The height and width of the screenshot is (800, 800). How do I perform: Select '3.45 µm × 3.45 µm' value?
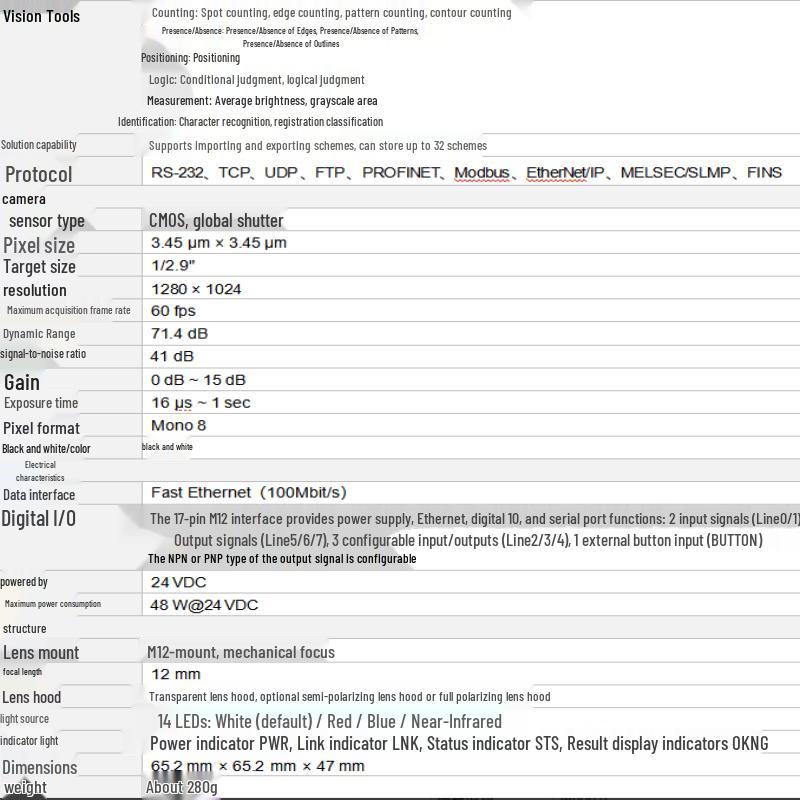[x=219, y=243]
